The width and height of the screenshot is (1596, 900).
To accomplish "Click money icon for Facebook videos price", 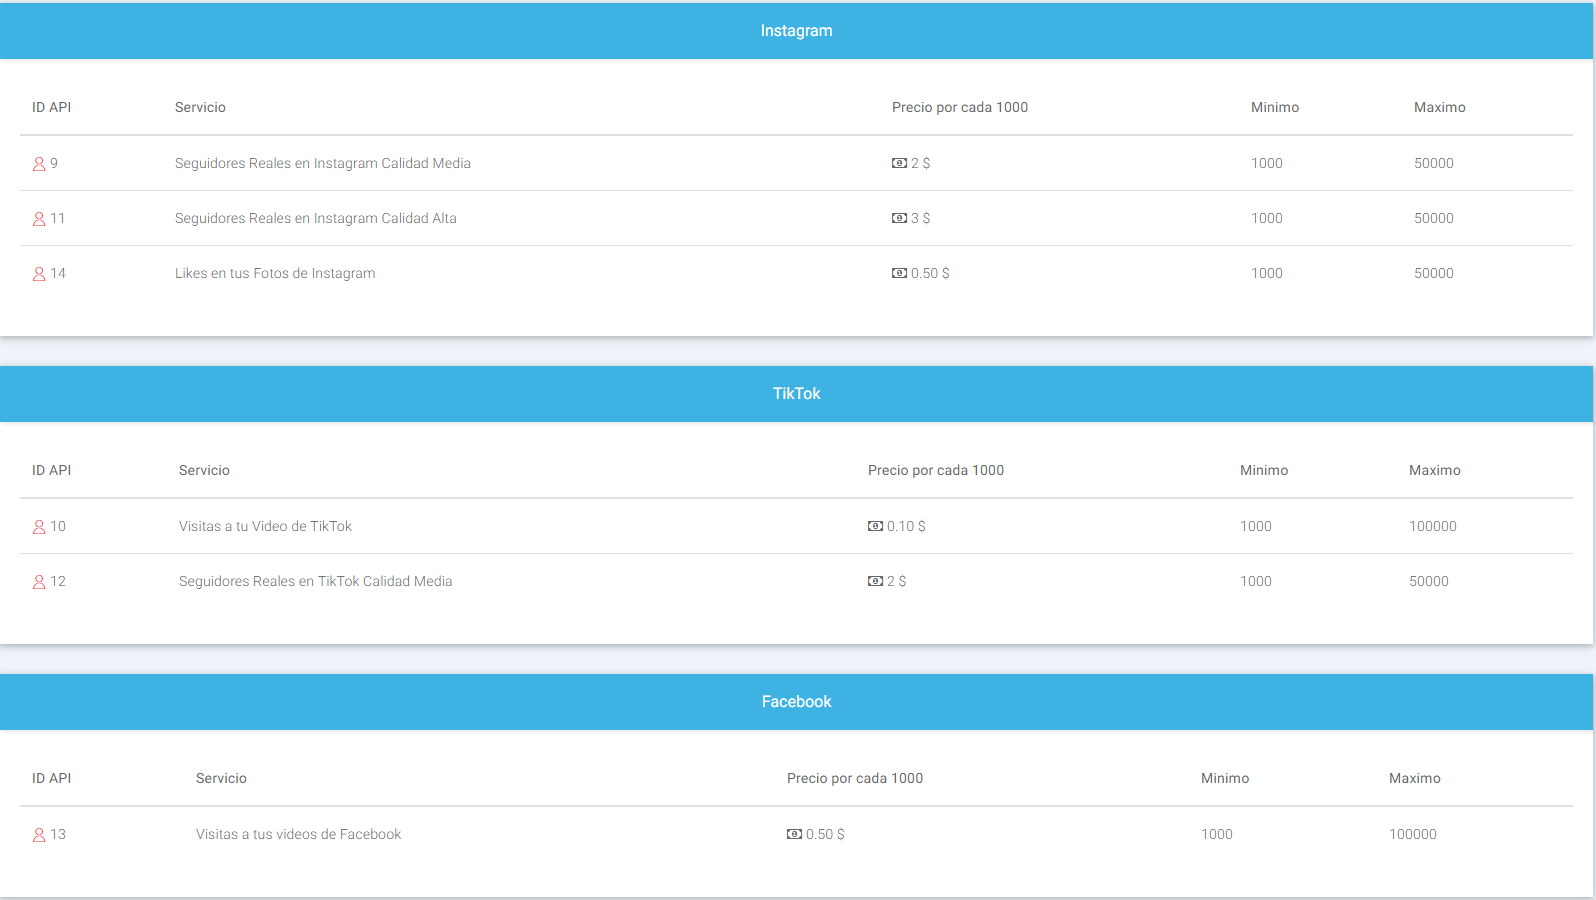I will pos(794,834).
